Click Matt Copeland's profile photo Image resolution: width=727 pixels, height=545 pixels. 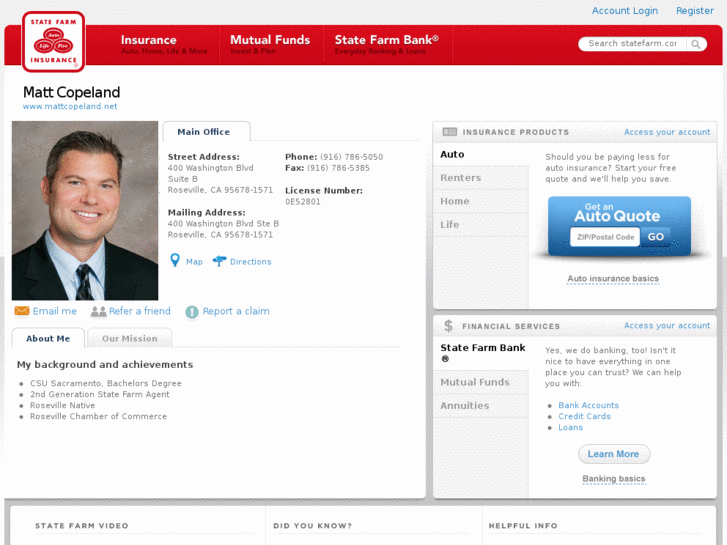[x=85, y=211]
